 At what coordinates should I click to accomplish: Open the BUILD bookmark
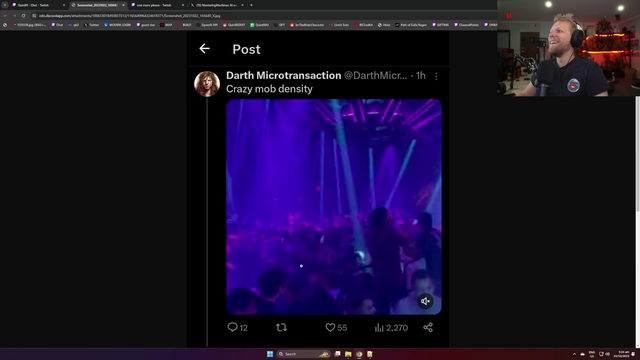click(x=184, y=25)
